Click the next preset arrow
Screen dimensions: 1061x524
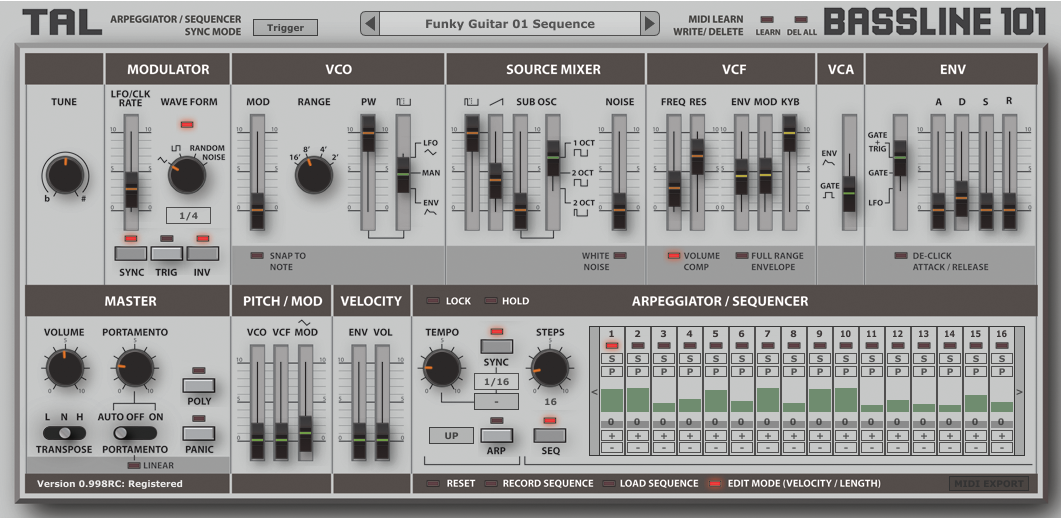pyautogui.click(x=650, y=24)
